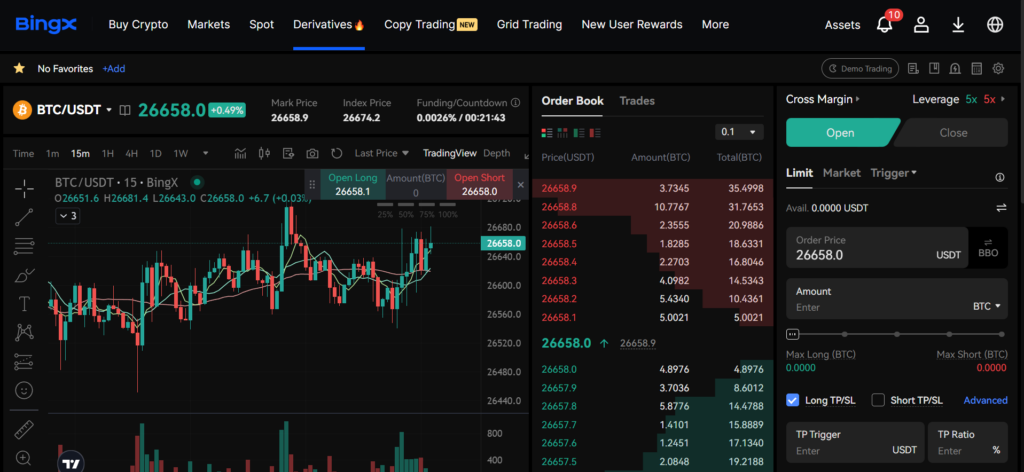Open the language globe icon
Image resolution: width=1024 pixels, height=472 pixels.
(994, 25)
